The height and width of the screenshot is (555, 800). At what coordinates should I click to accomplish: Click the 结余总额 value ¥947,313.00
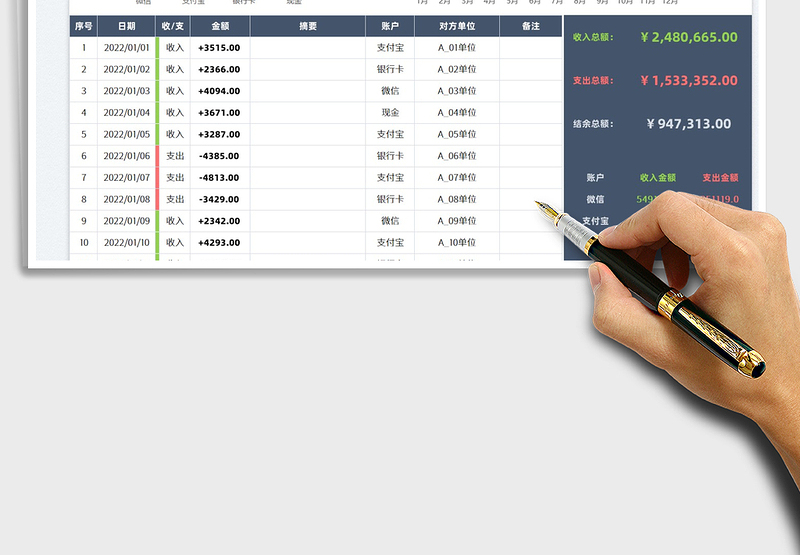point(689,124)
